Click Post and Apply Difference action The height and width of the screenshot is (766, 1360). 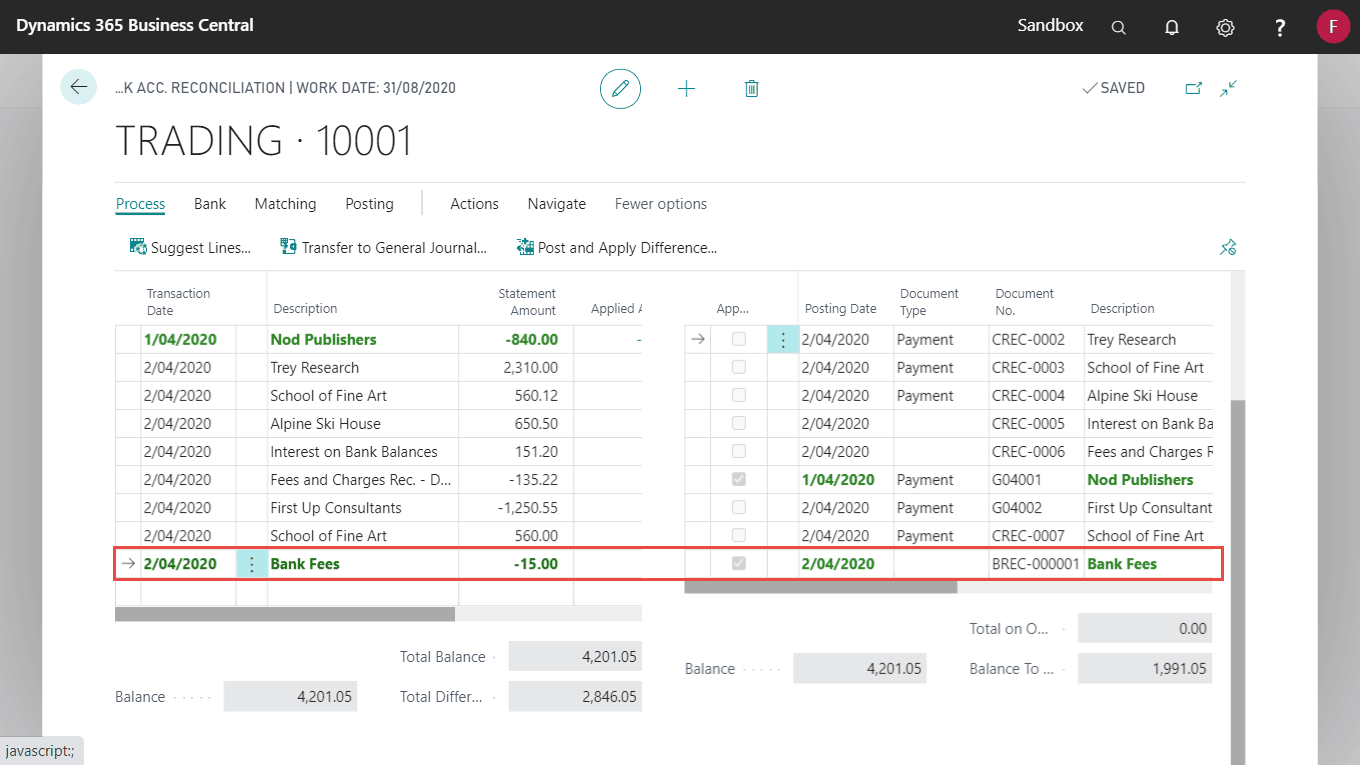click(617, 247)
